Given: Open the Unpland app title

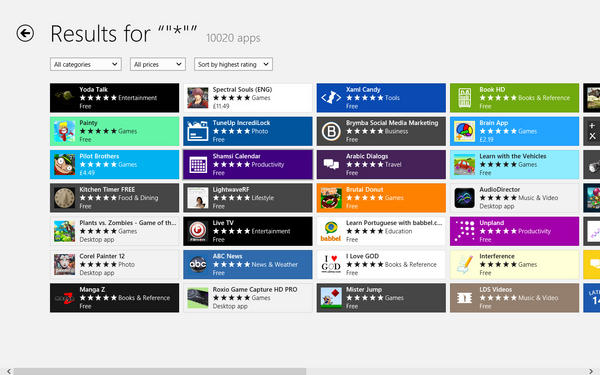Looking at the screenshot, I should coord(491,223).
